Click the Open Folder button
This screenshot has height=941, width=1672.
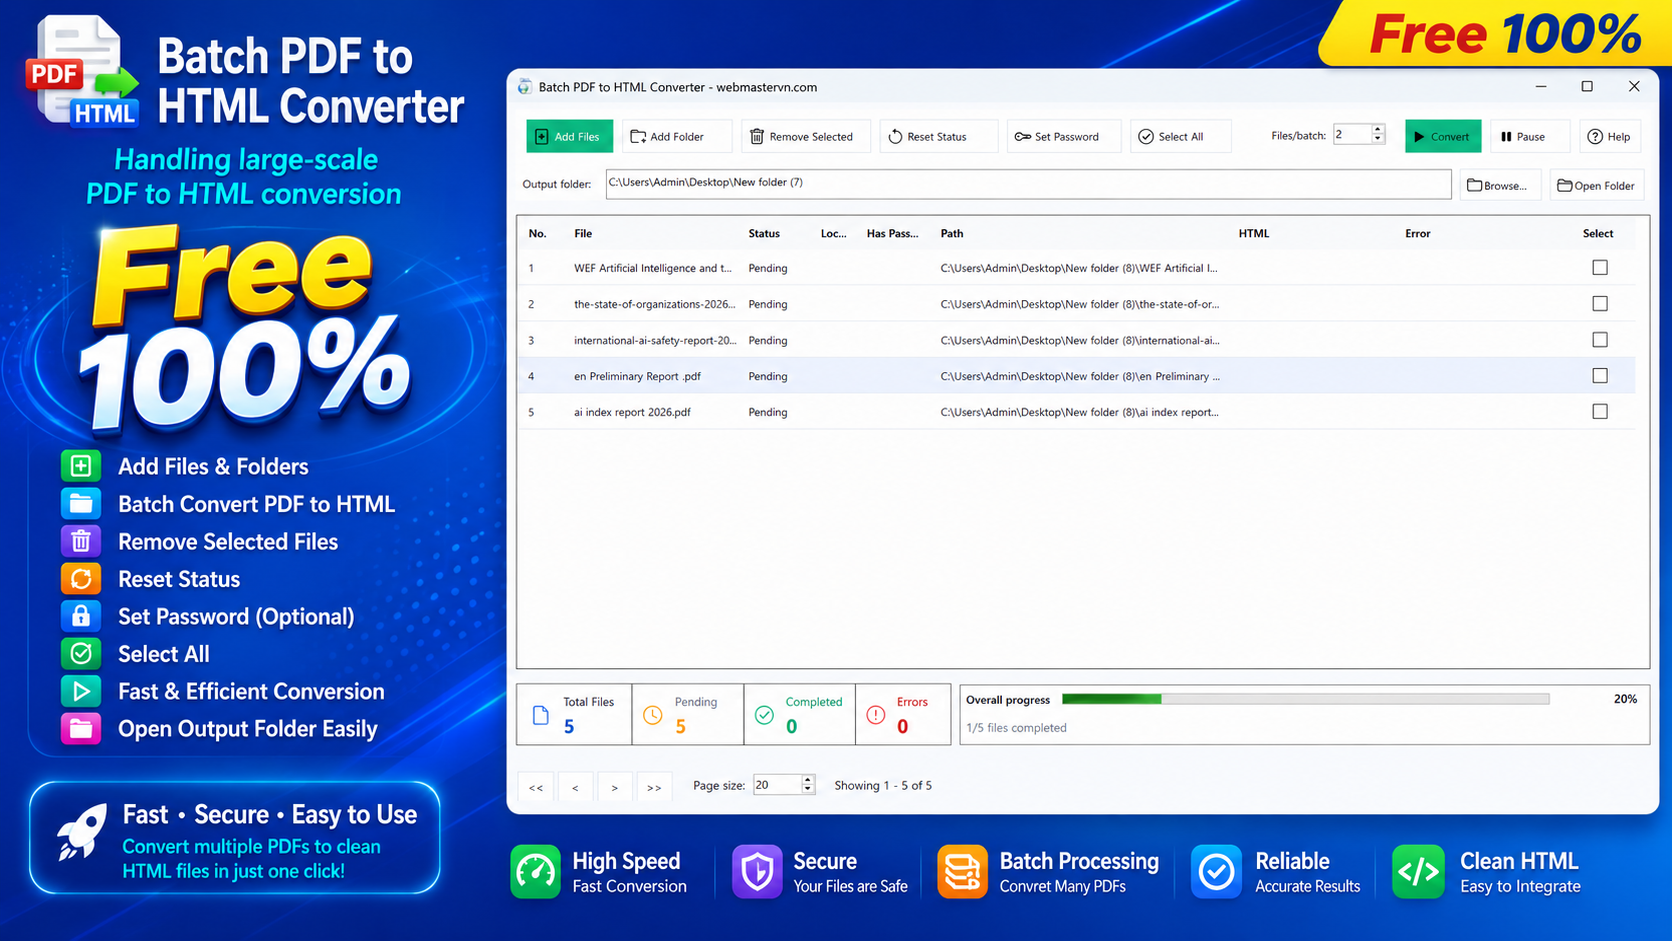[1596, 185]
